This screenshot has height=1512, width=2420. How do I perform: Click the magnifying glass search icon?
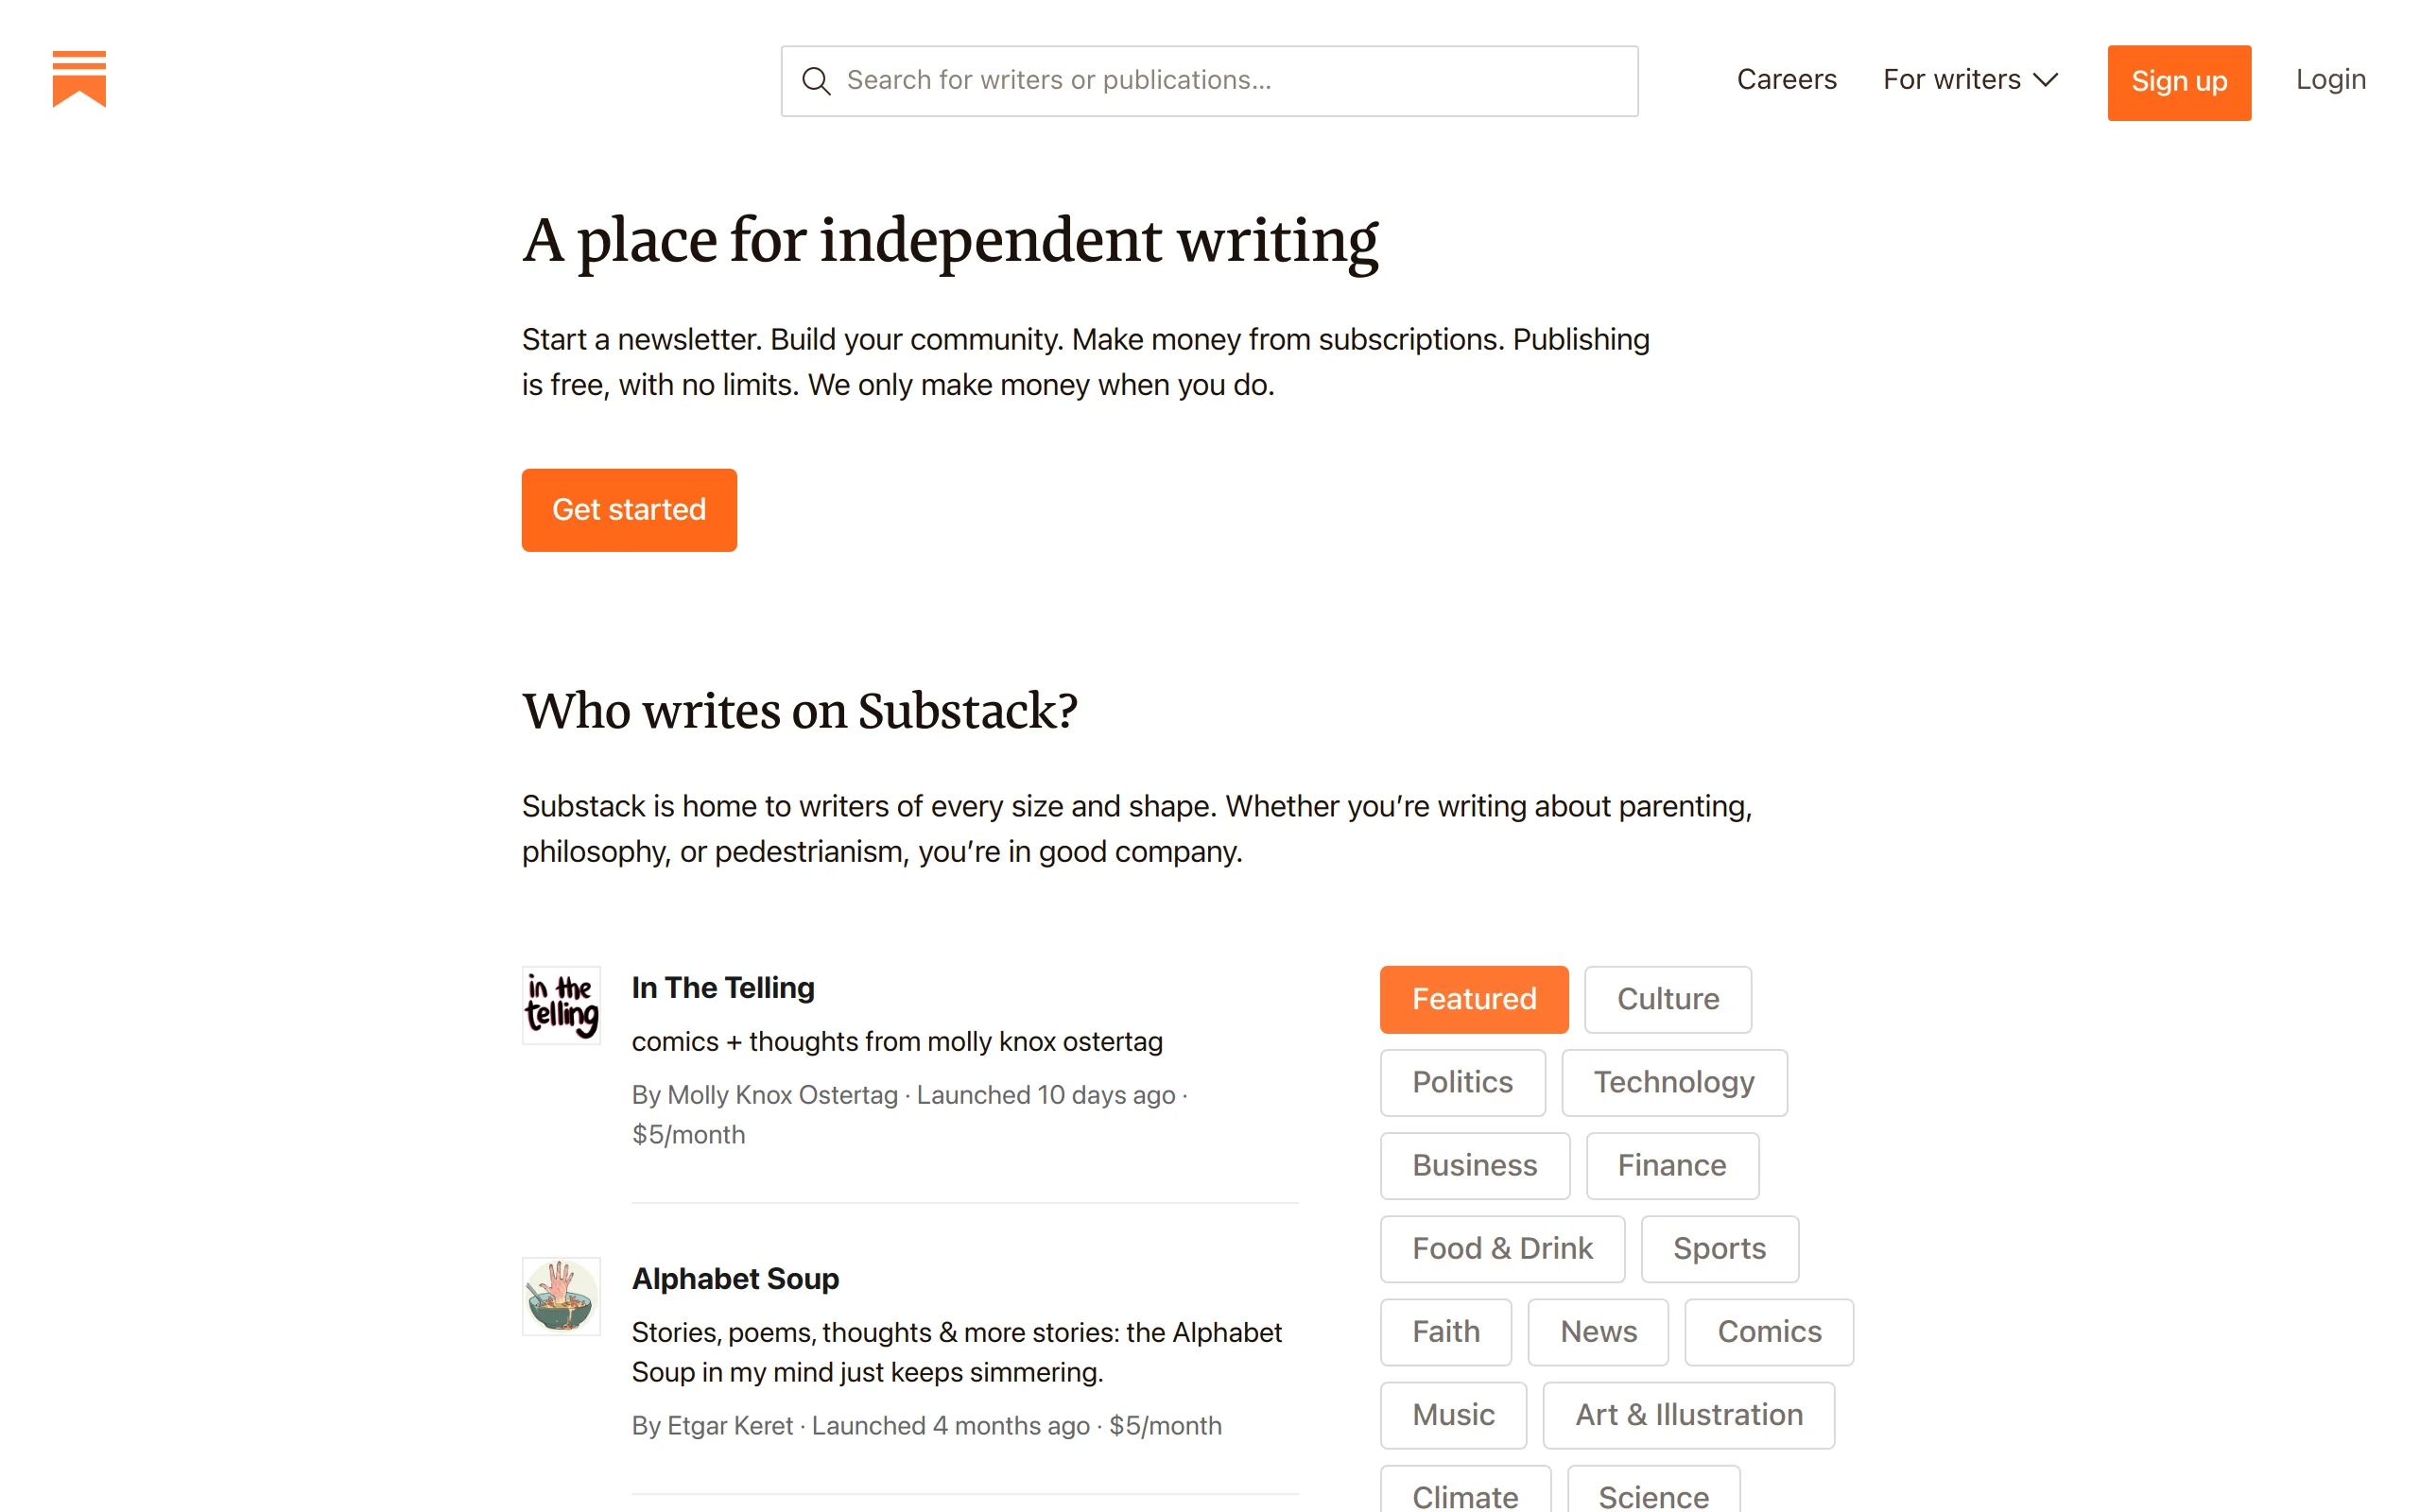point(816,81)
